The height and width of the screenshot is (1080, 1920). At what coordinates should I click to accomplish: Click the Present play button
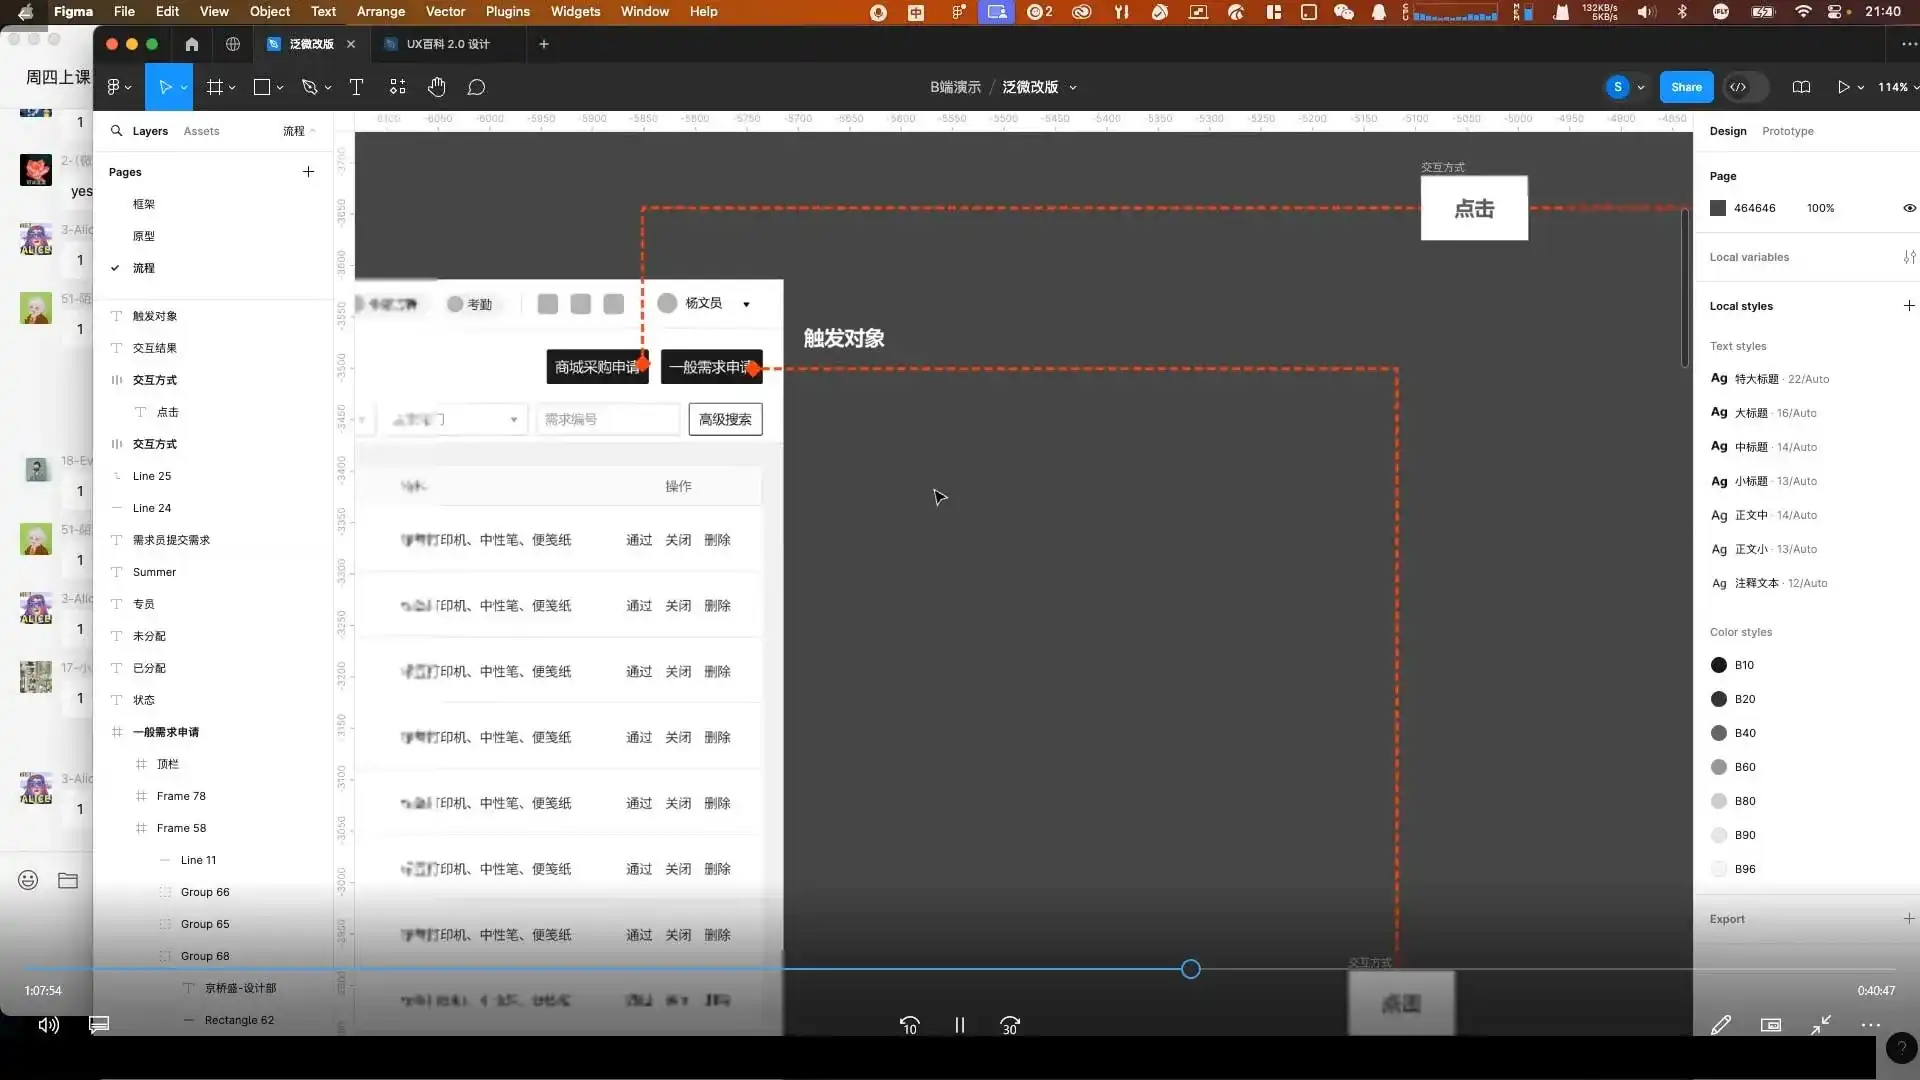1842,87
